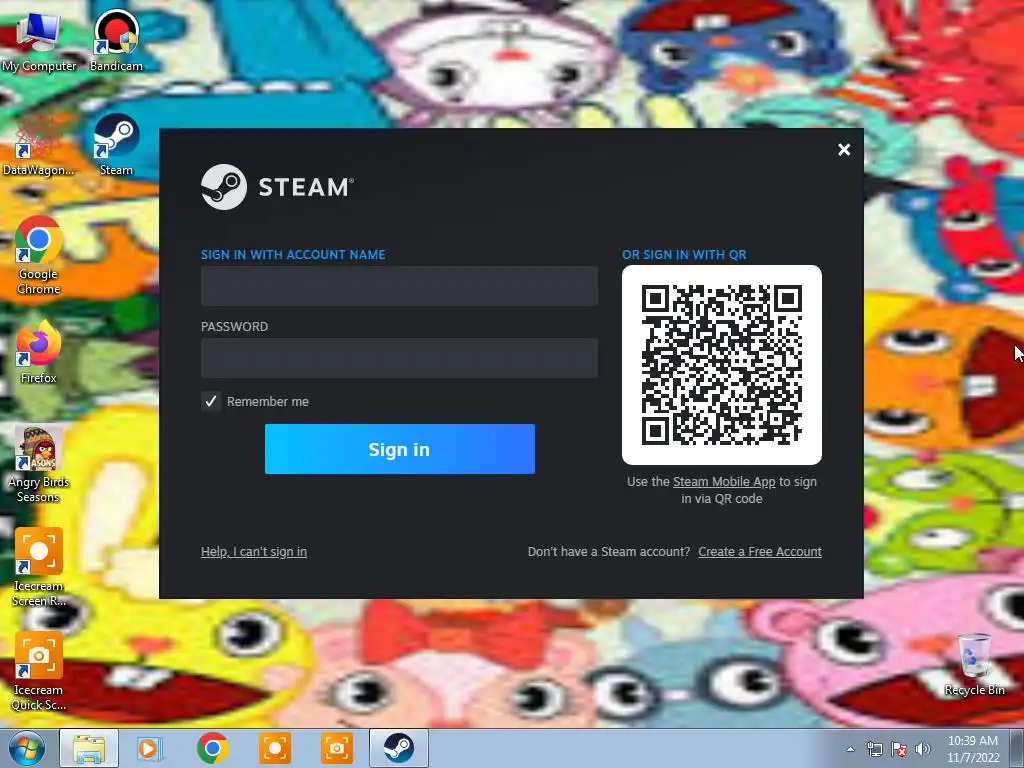Select the Icecream Quick Screenshot desktop icon

[x=39, y=671]
